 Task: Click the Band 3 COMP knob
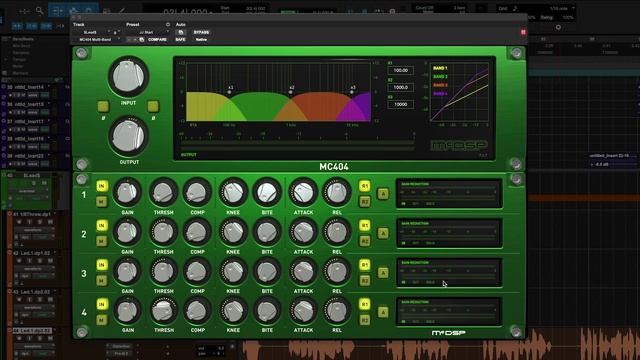point(197,271)
